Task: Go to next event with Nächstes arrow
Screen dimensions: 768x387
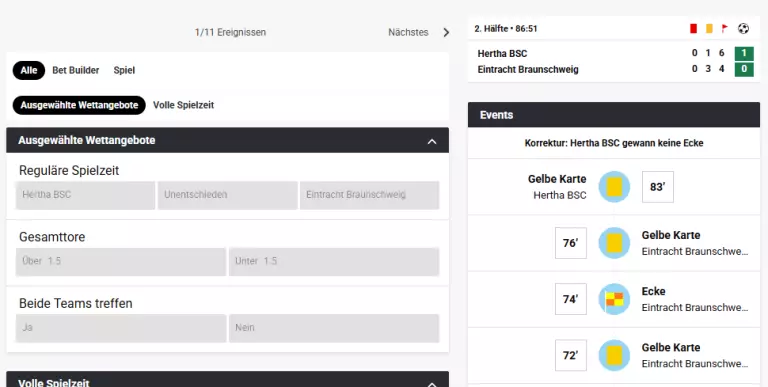Action: [x=446, y=32]
